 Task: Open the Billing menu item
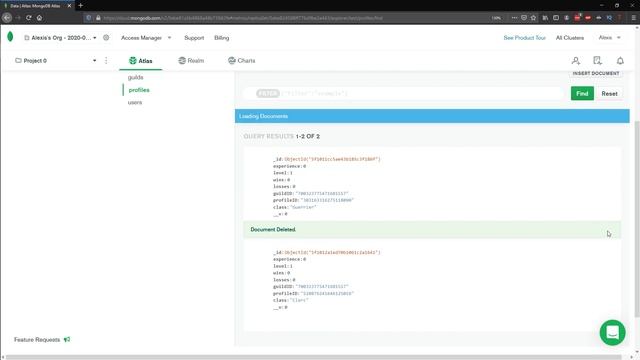coord(222,38)
